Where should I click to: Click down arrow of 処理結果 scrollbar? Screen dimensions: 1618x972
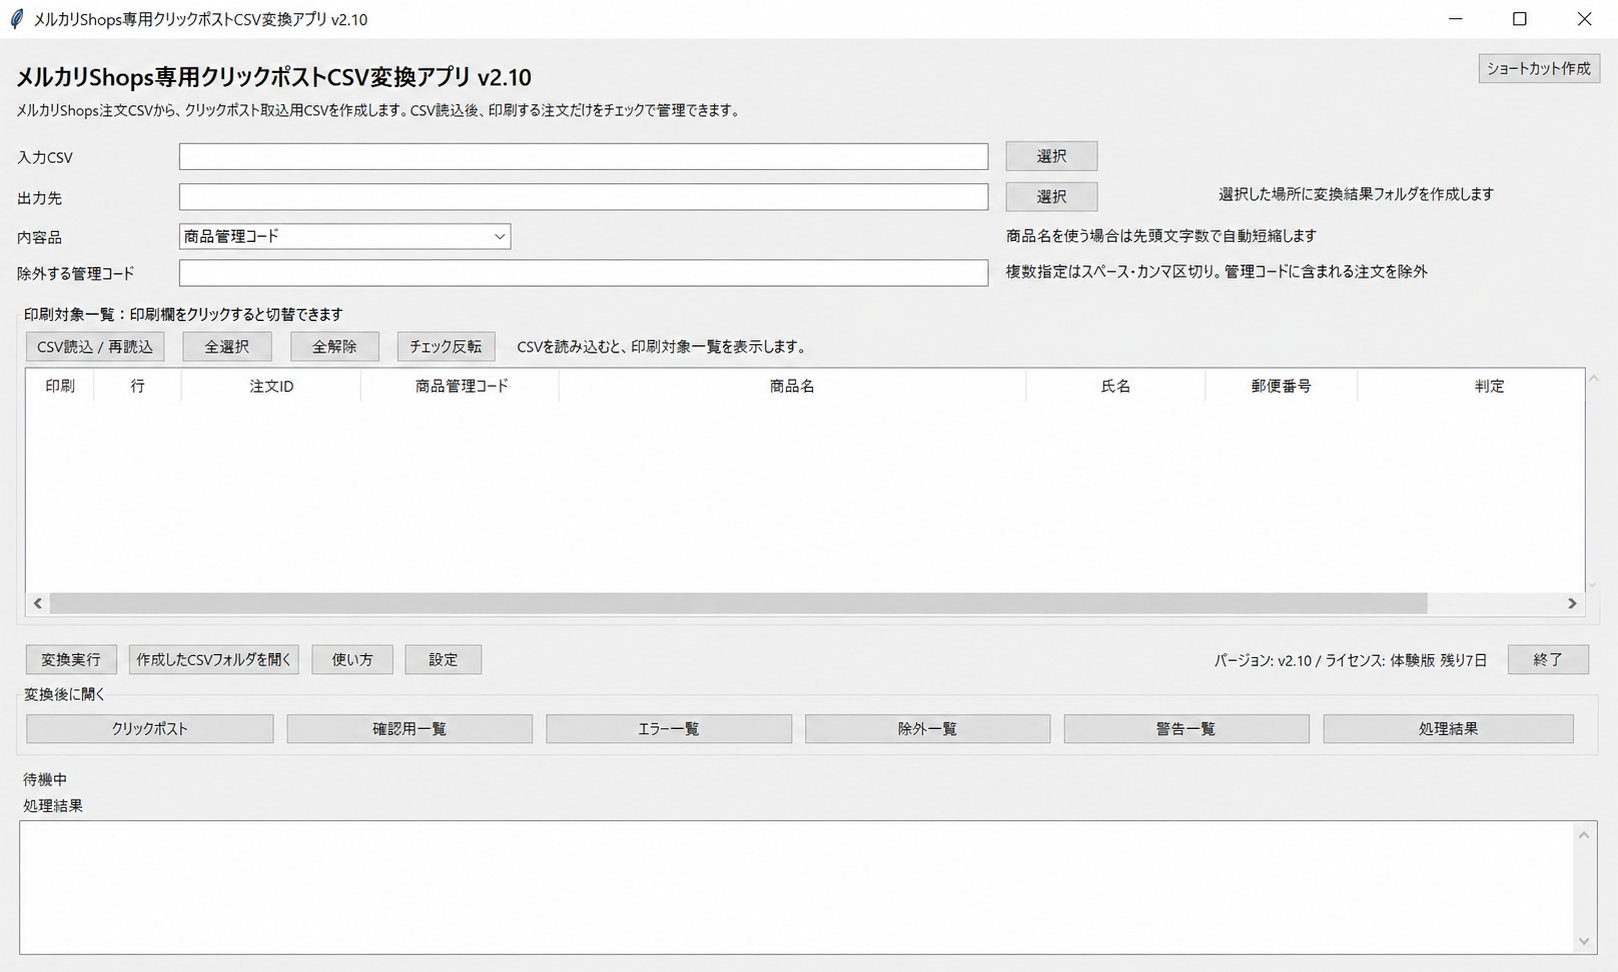[x=1584, y=940]
